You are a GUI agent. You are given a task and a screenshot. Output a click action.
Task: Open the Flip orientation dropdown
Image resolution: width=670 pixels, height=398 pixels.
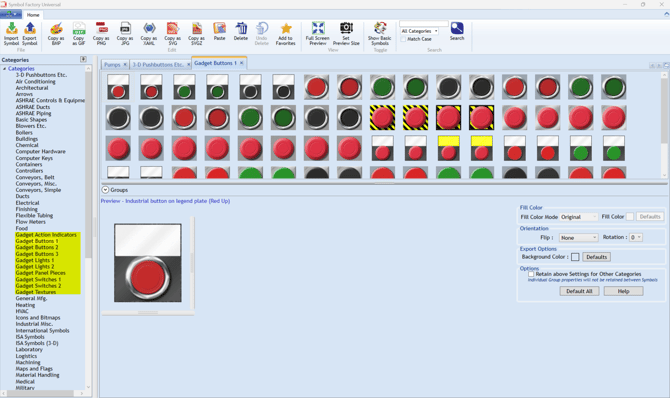(579, 238)
